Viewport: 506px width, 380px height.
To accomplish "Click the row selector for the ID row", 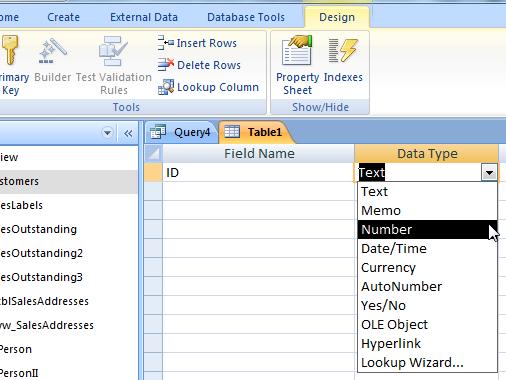I will point(153,173).
